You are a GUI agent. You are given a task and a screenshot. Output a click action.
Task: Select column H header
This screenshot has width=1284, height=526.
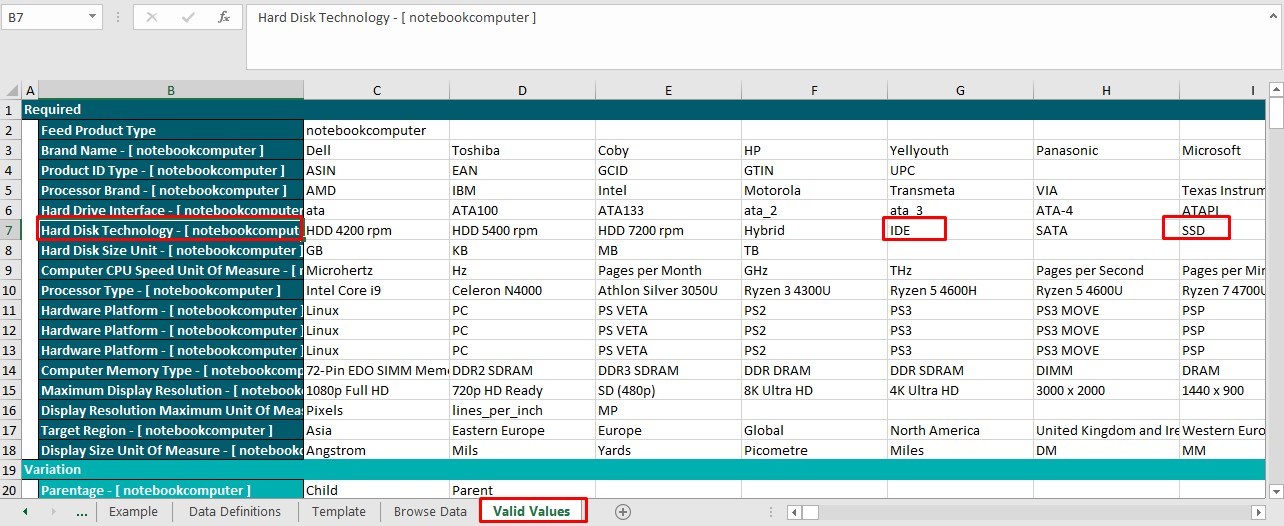pos(1106,90)
